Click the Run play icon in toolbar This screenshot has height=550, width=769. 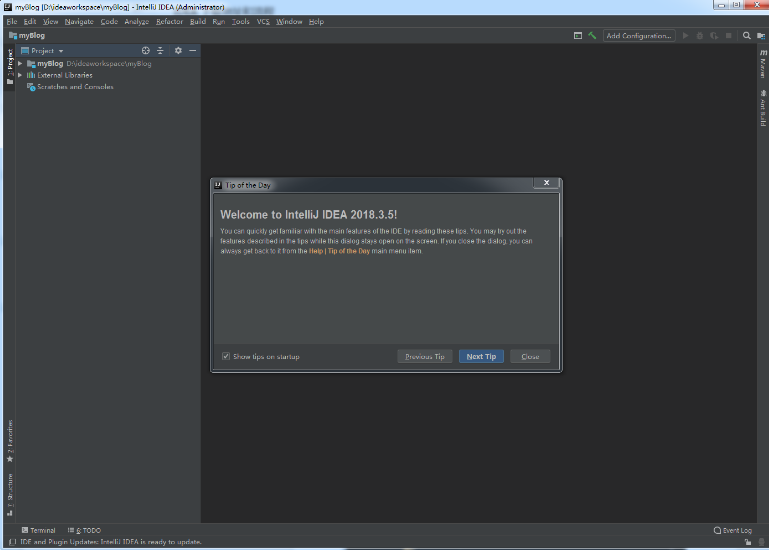pos(686,36)
